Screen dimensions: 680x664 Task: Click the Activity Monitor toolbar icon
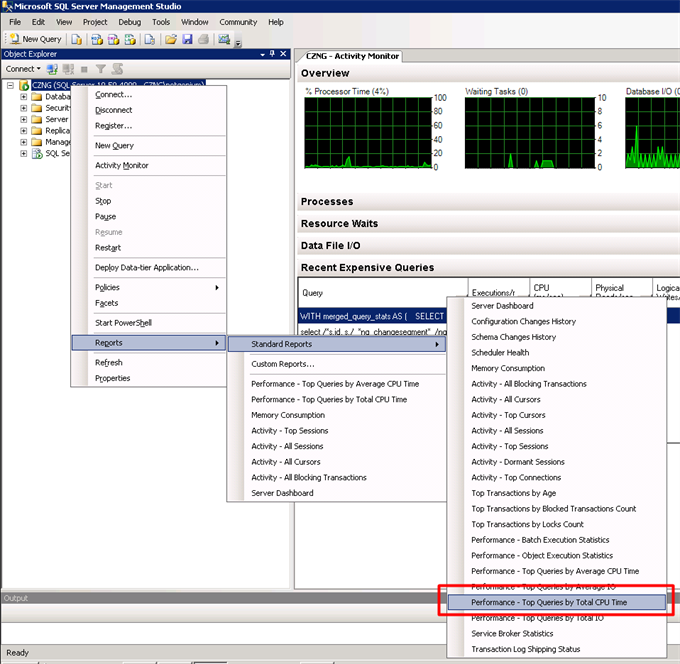(224, 39)
